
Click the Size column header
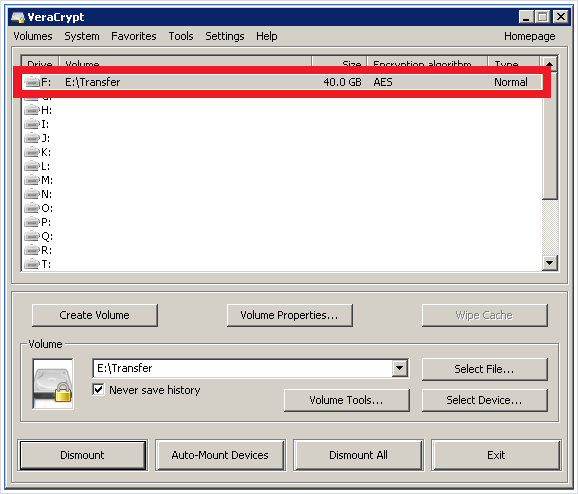339,63
